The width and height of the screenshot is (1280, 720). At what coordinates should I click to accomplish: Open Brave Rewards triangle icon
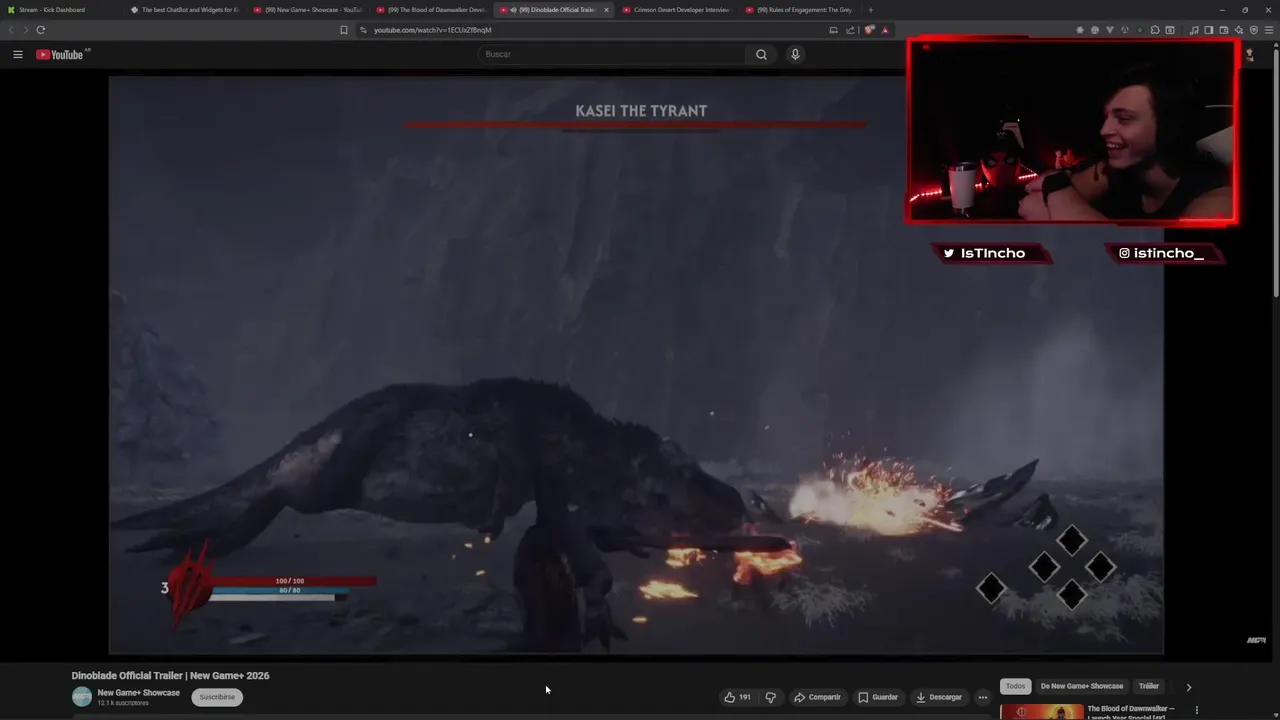pos(885,30)
